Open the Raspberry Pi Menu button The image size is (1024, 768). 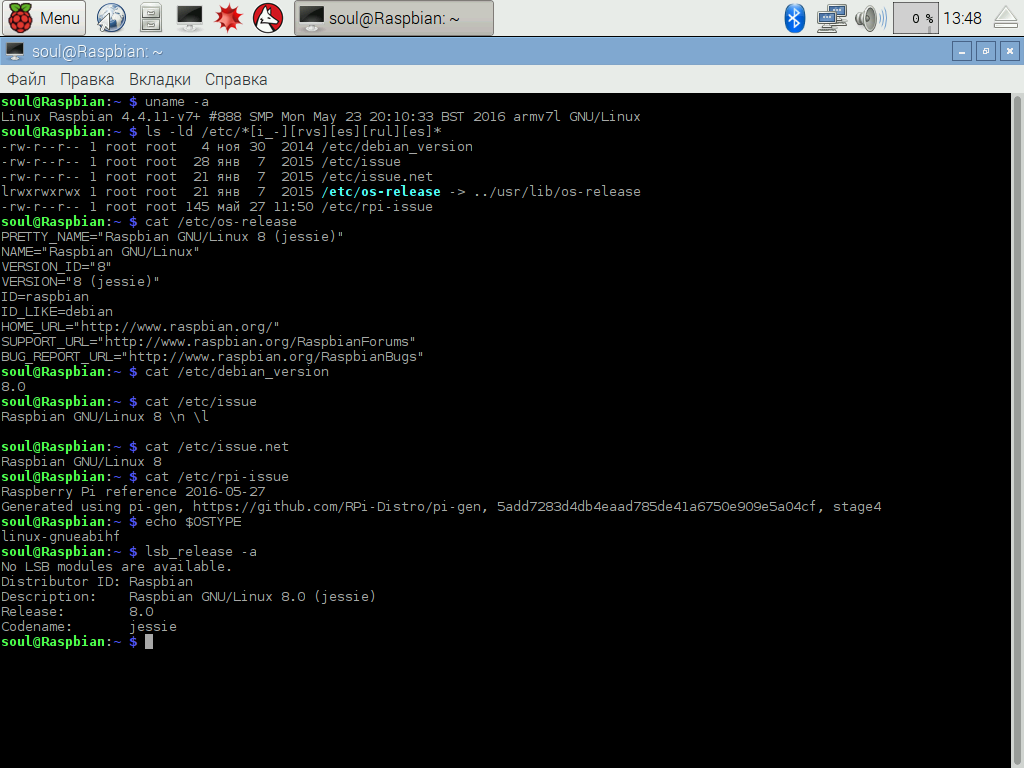(44, 18)
